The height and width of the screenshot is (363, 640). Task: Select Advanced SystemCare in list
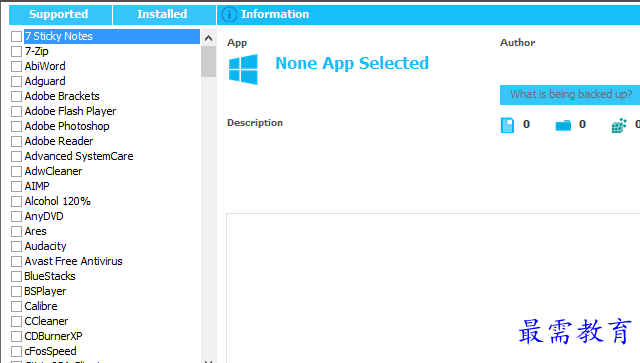click(x=79, y=156)
